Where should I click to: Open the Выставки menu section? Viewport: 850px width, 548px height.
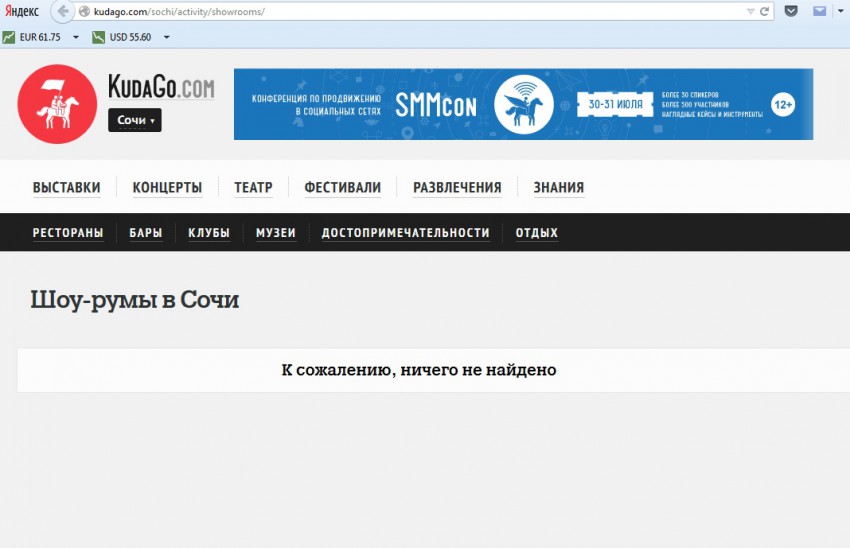(66, 187)
